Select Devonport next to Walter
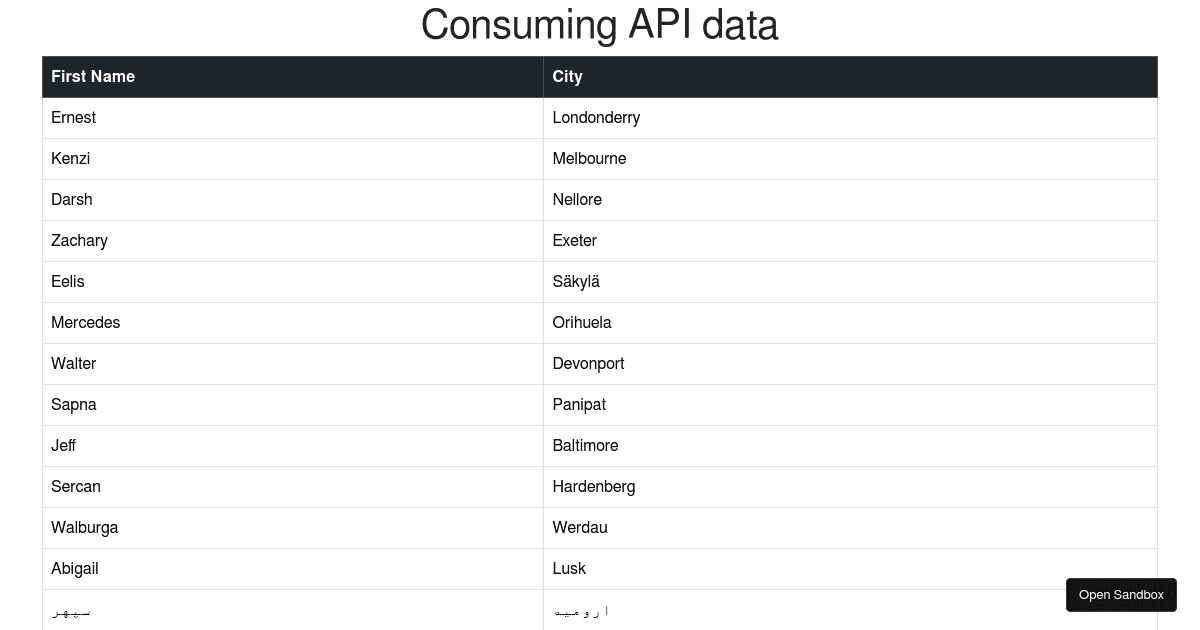The height and width of the screenshot is (630, 1200). (588, 363)
